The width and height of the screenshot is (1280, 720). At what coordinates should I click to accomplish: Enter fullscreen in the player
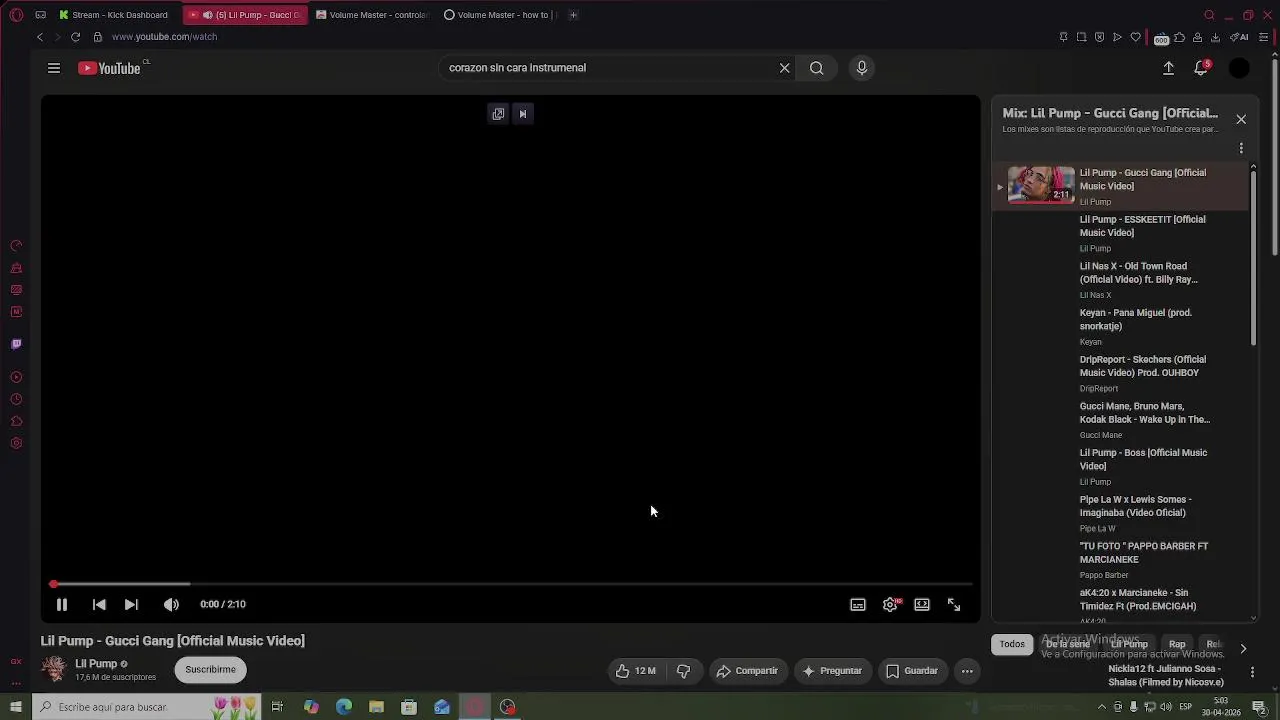click(x=954, y=604)
